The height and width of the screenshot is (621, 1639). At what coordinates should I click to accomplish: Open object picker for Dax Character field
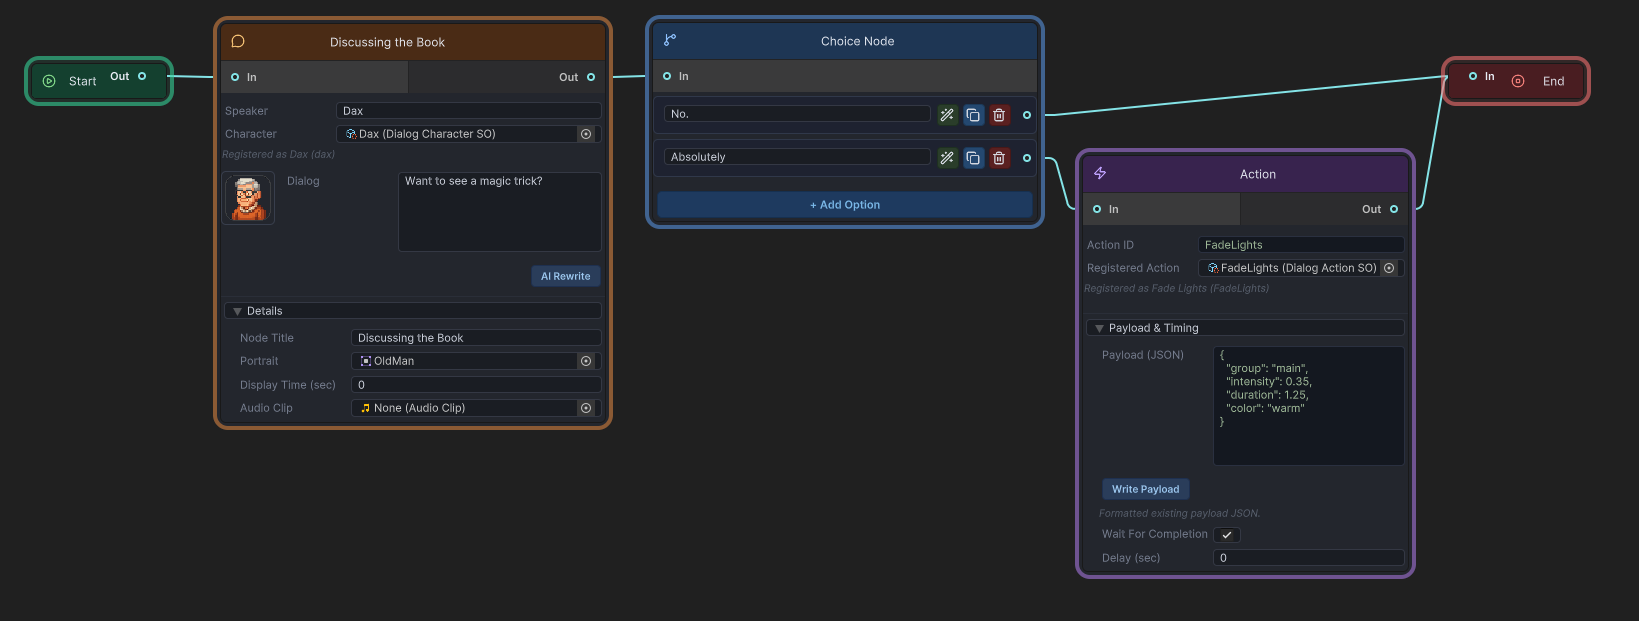coord(586,134)
